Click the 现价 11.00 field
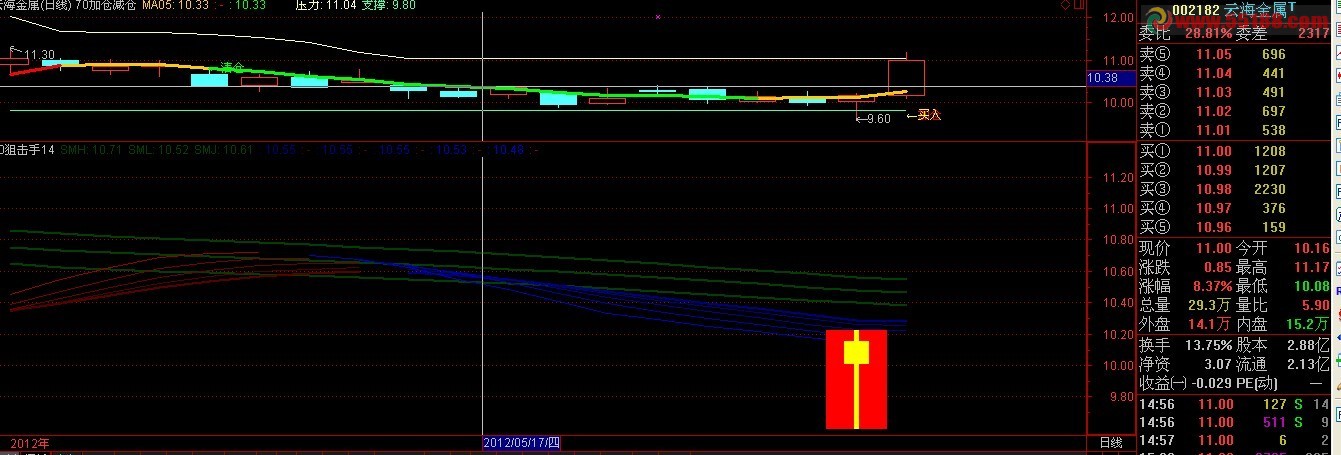This screenshot has height=455, width=1341. click(1185, 248)
